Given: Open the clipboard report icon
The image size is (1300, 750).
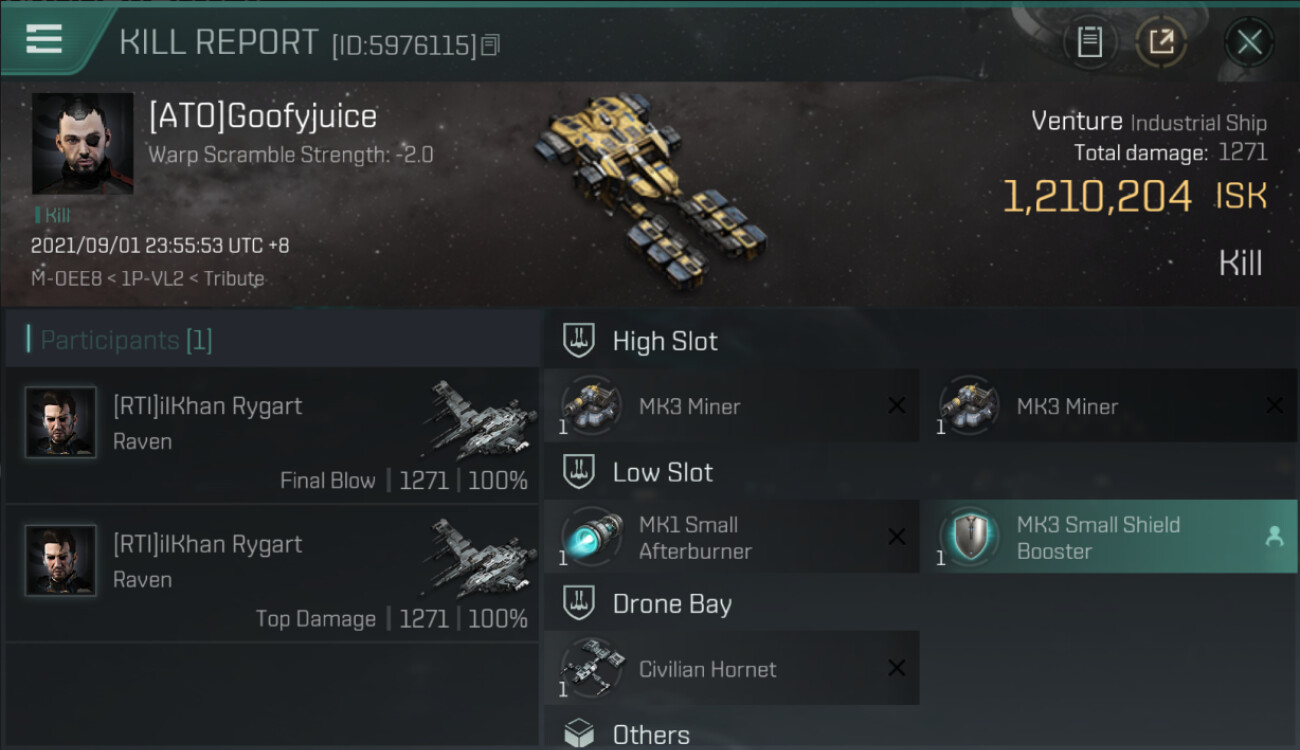Looking at the screenshot, I should (1089, 42).
